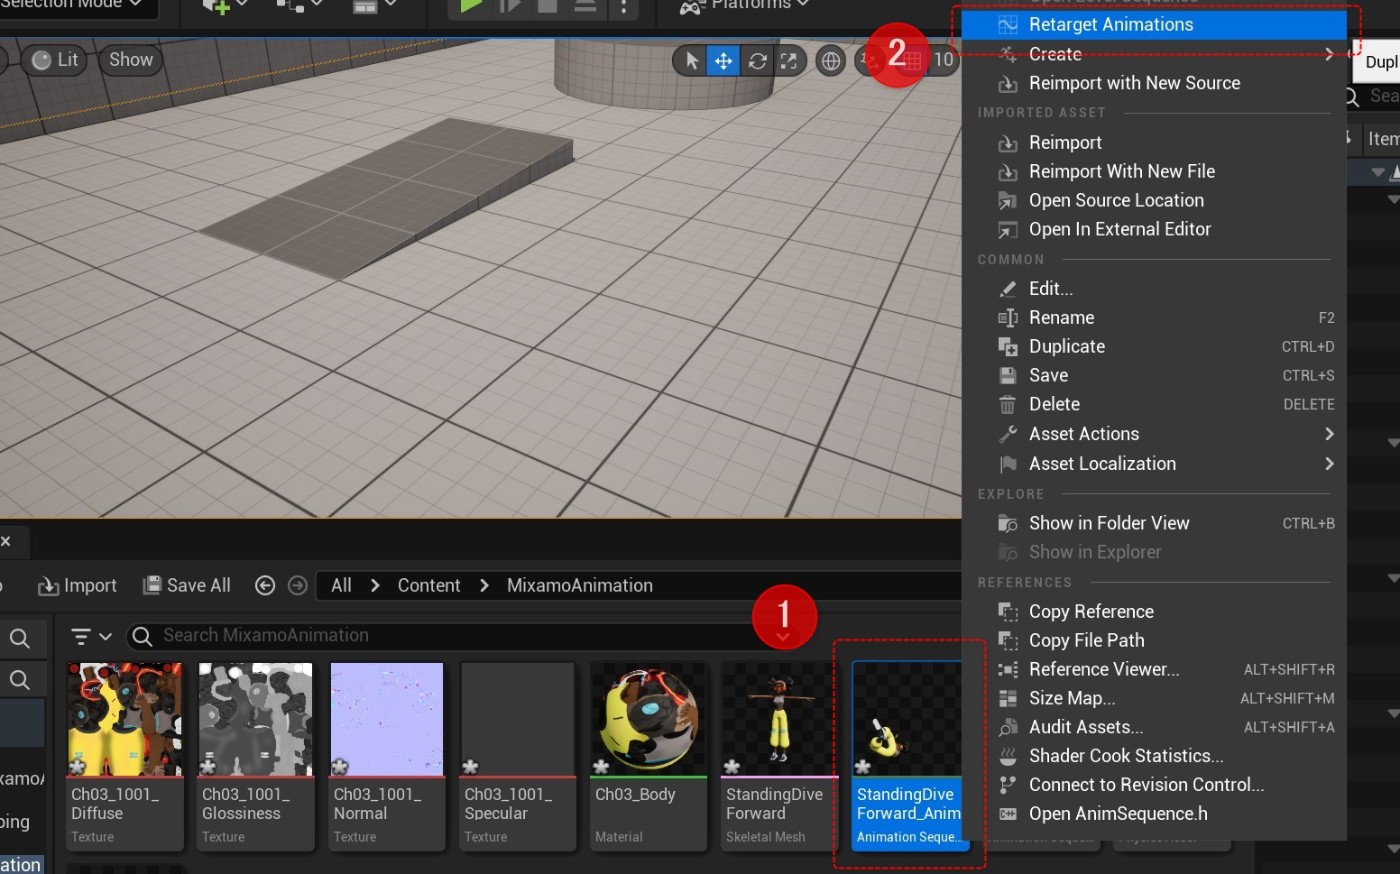Click the Delete trash-can entry

point(1154,404)
